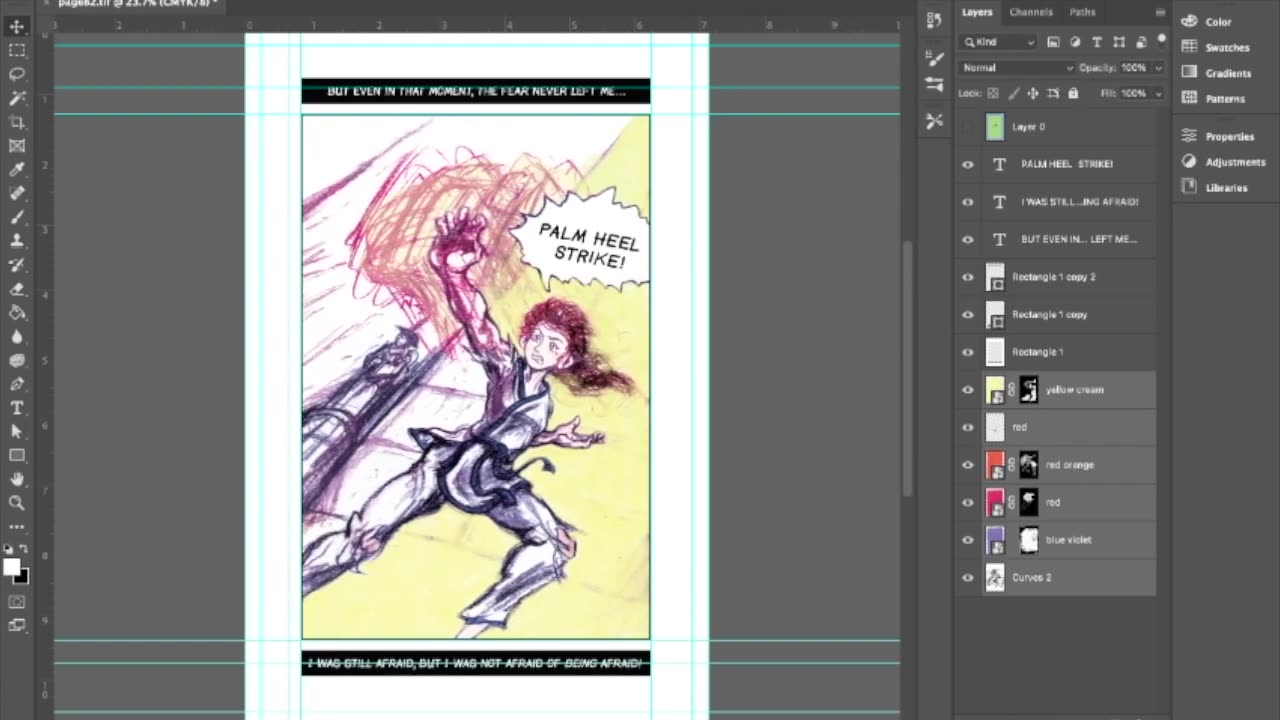1280x720 pixels.
Task: Select the Lasso tool
Action: click(17, 74)
